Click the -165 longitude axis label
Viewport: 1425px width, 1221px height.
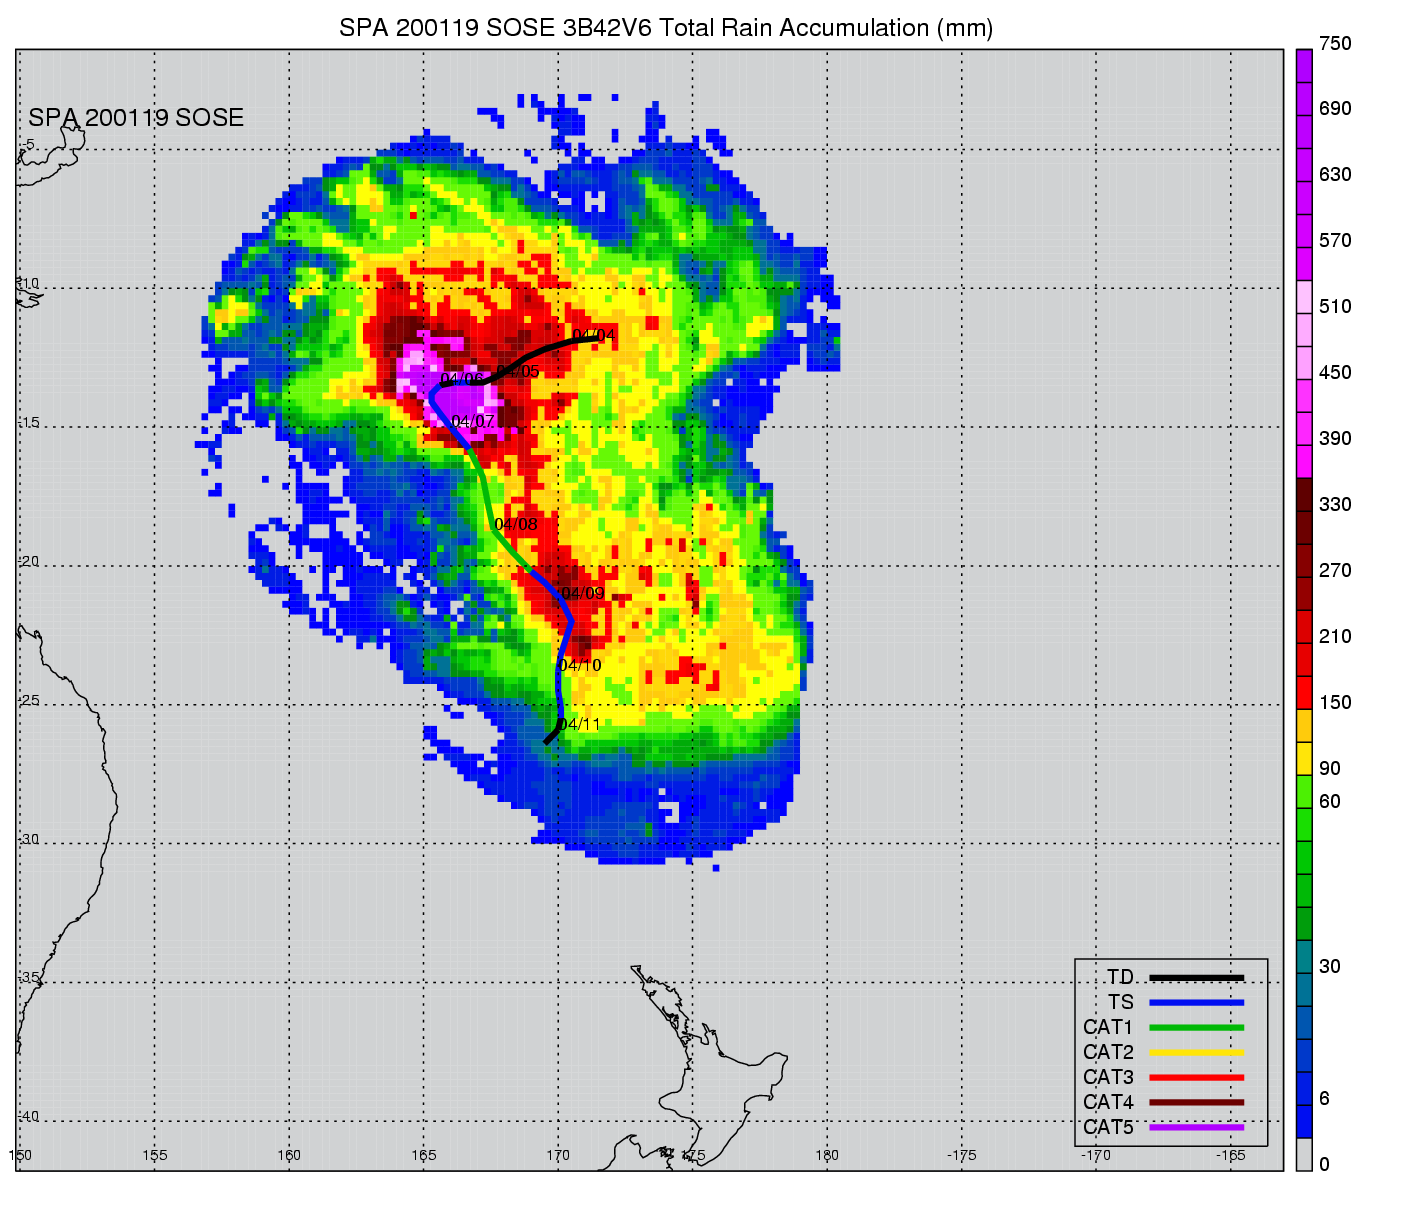point(1229,1155)
